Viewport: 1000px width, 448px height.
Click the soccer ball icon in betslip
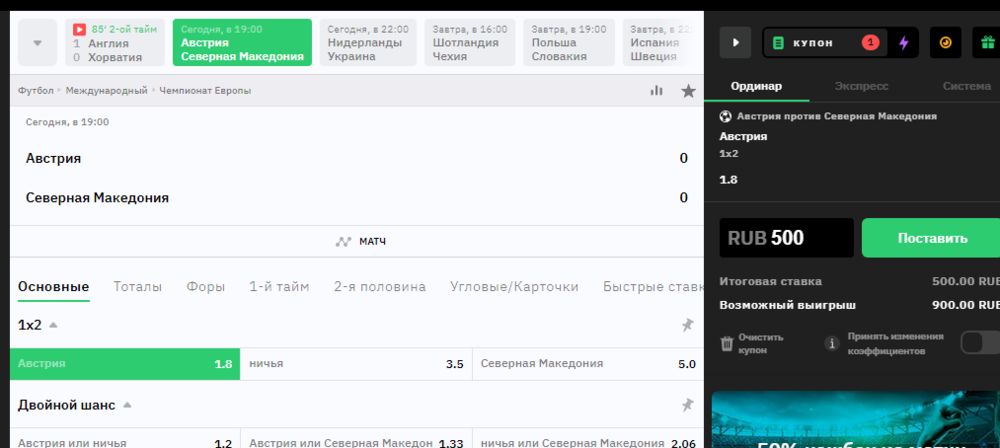725,117
